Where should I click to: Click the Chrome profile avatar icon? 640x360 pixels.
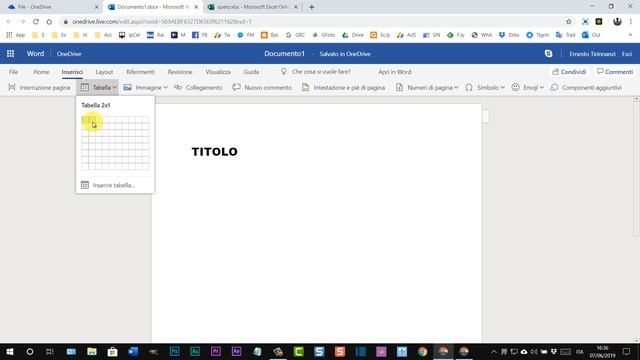(x=617, y=22)
